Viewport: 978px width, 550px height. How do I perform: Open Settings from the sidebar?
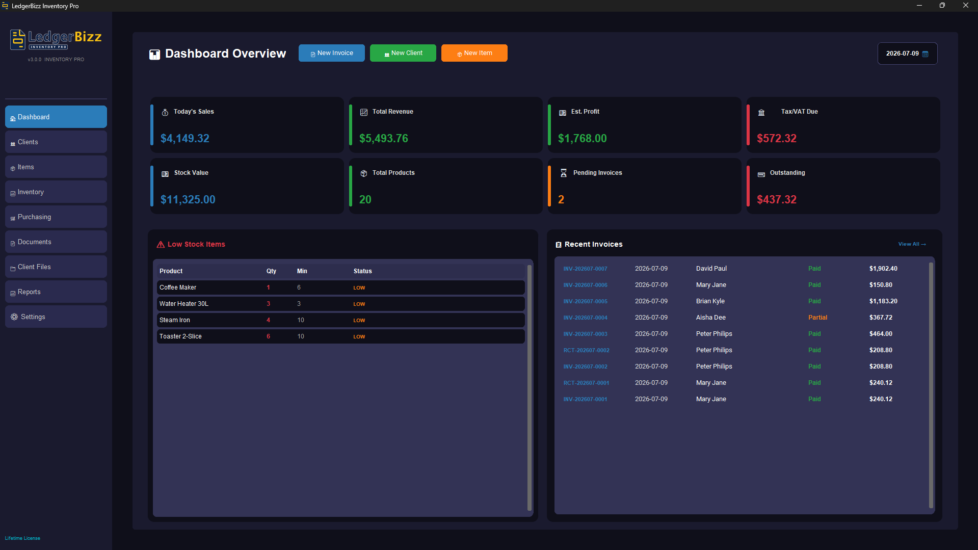pyautogui.click(x=56, y=316)
